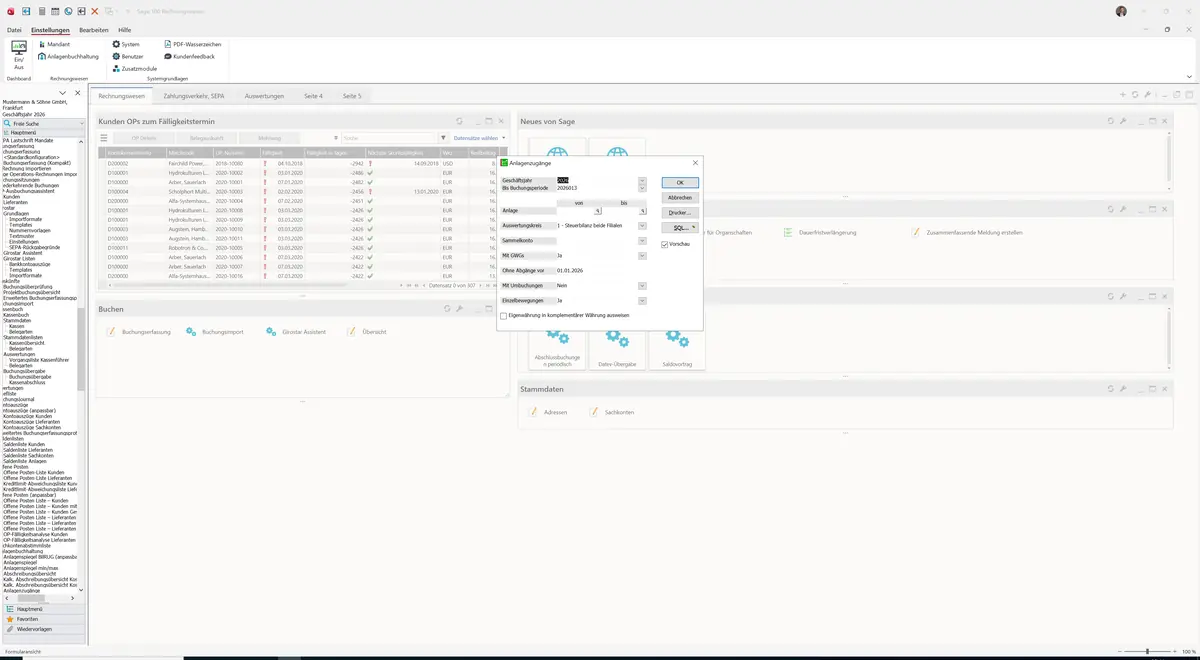Open the Einzelbewegungen dropdown
The height and width of the screenshot is (660, 1200).
(642, 300)
